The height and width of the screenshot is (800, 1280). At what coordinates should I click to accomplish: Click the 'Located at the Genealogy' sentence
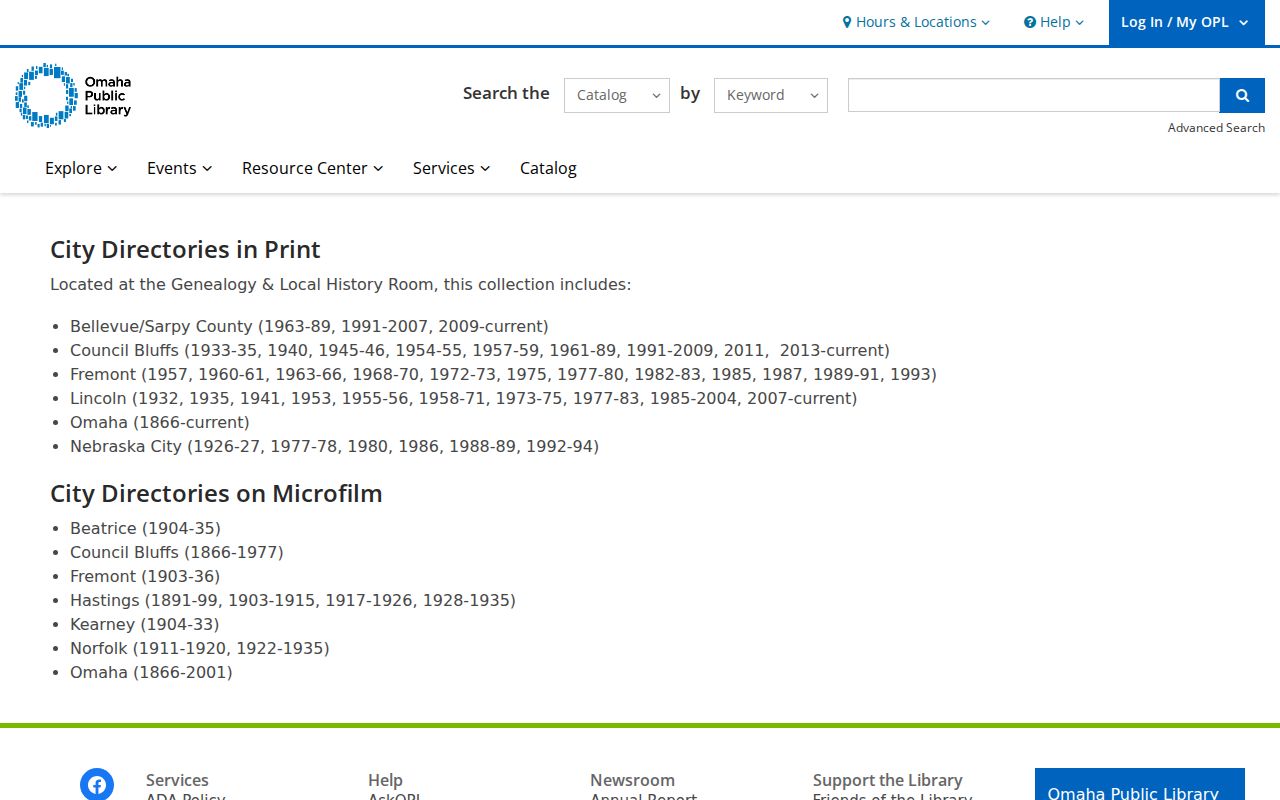coord(341,284)
